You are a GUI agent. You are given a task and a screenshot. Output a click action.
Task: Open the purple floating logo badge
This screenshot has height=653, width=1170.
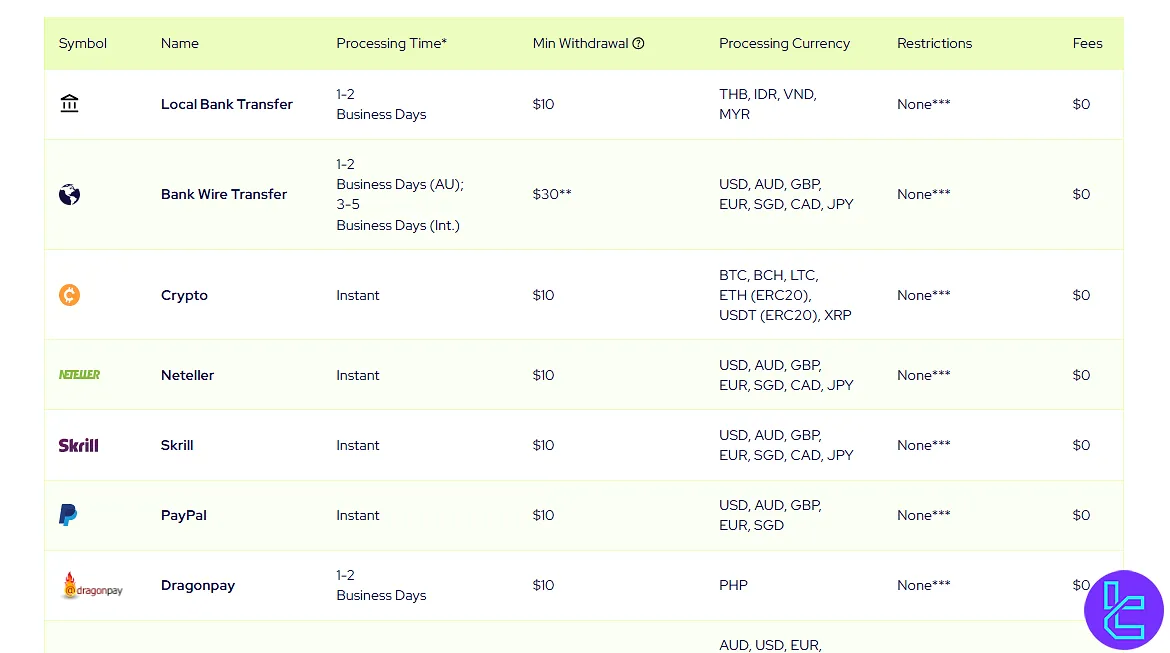(x=1123, y=610)
